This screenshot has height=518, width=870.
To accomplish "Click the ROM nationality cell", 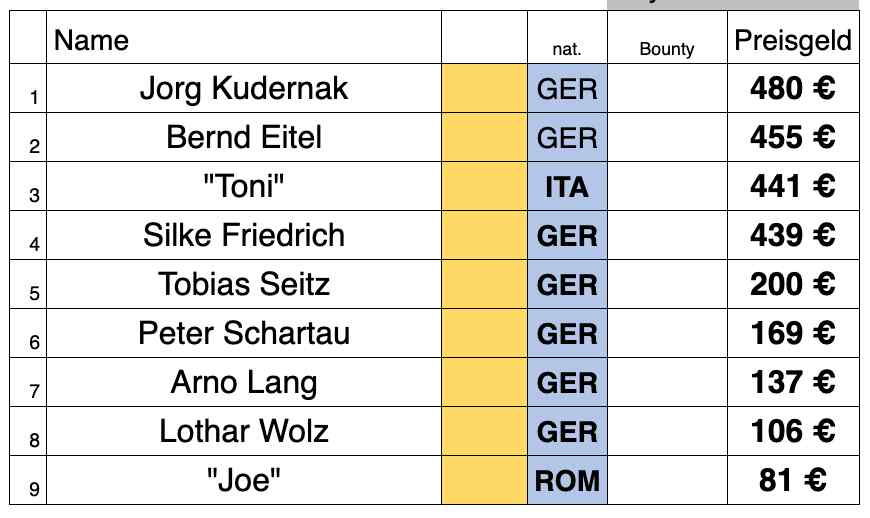I will click(x=567, y=480).
